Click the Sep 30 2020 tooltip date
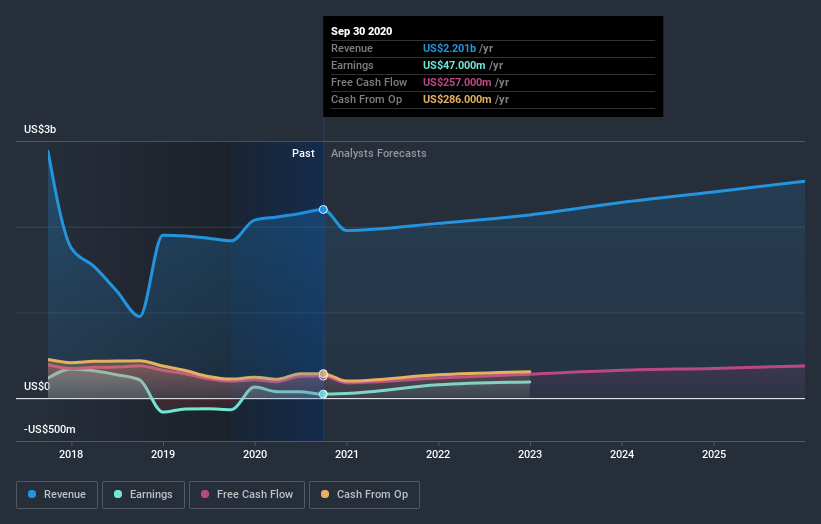This screenshot has height=524, width=821. pos(361,31)
